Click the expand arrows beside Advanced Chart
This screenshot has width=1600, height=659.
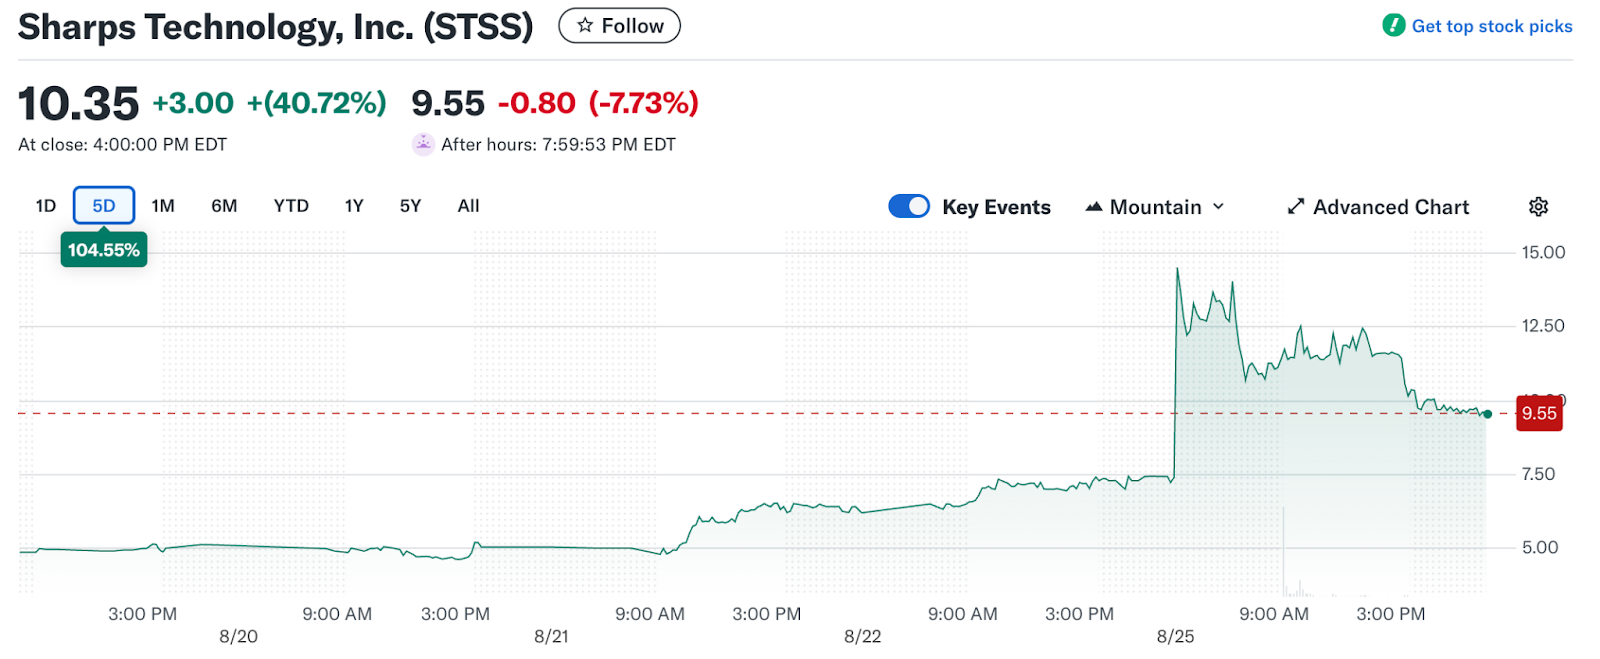1294,206
